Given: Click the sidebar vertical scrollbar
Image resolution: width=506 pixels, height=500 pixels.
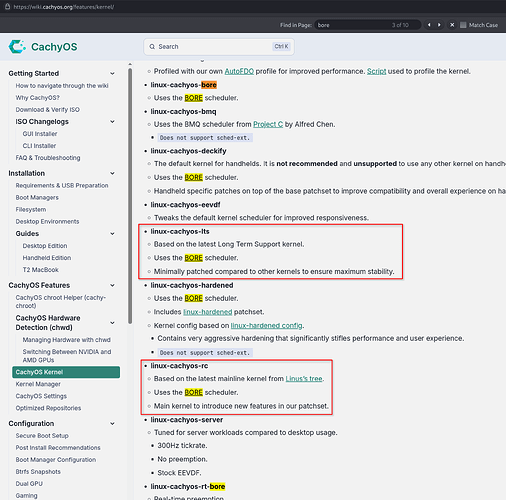Looking at the screenshot, I should (130, 196).
